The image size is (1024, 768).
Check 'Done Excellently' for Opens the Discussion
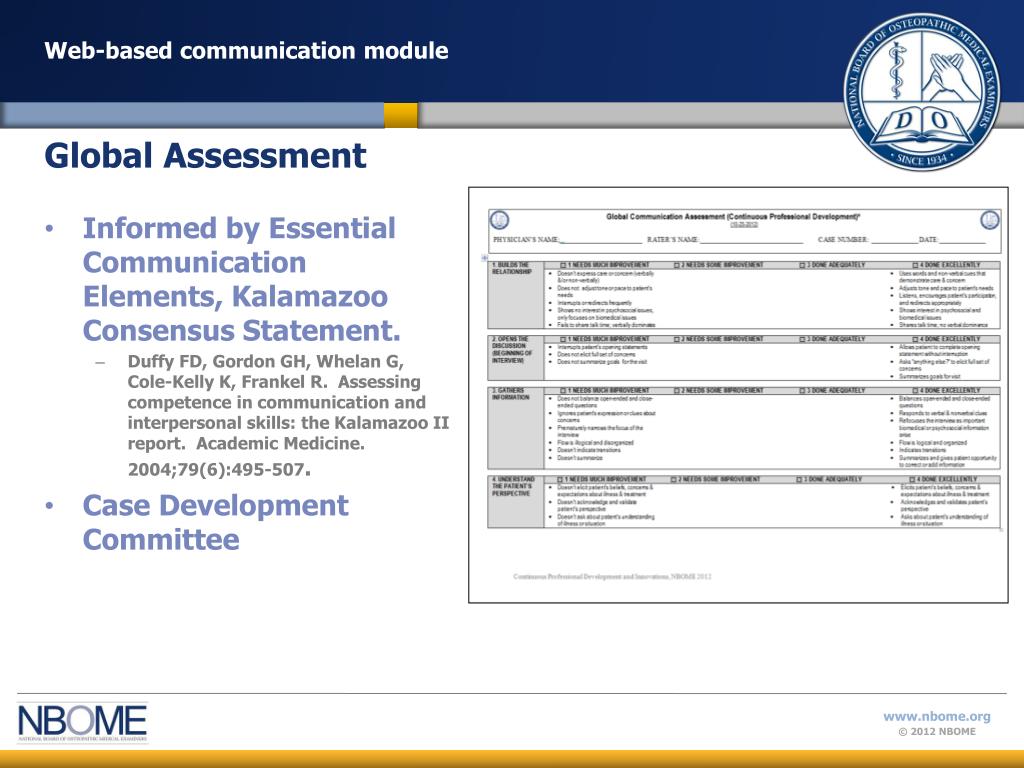pos(916,339)
